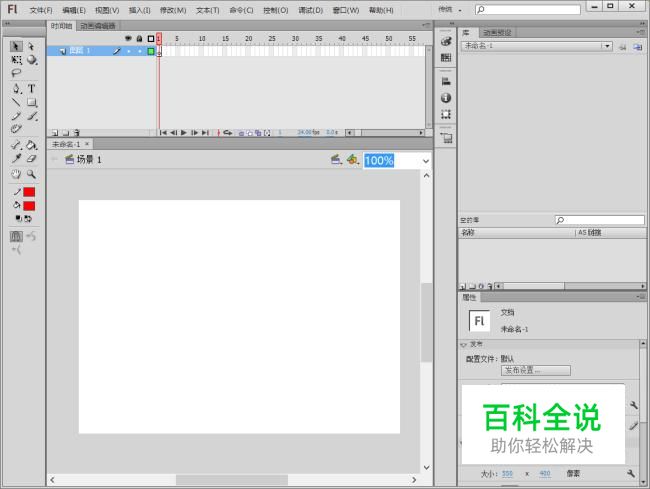Toggle the Snap to Objects option
650x489 pixels.
(16, 236)
